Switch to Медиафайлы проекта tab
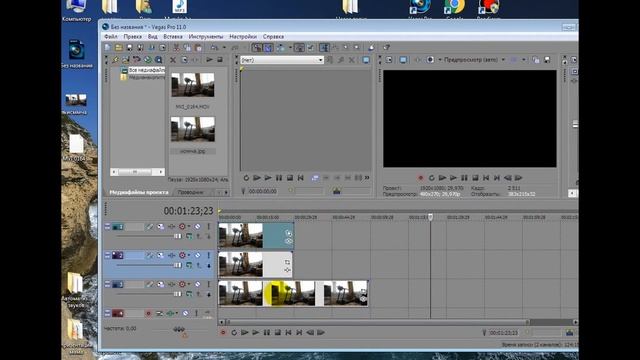640x360 pixels. [139, 192]
